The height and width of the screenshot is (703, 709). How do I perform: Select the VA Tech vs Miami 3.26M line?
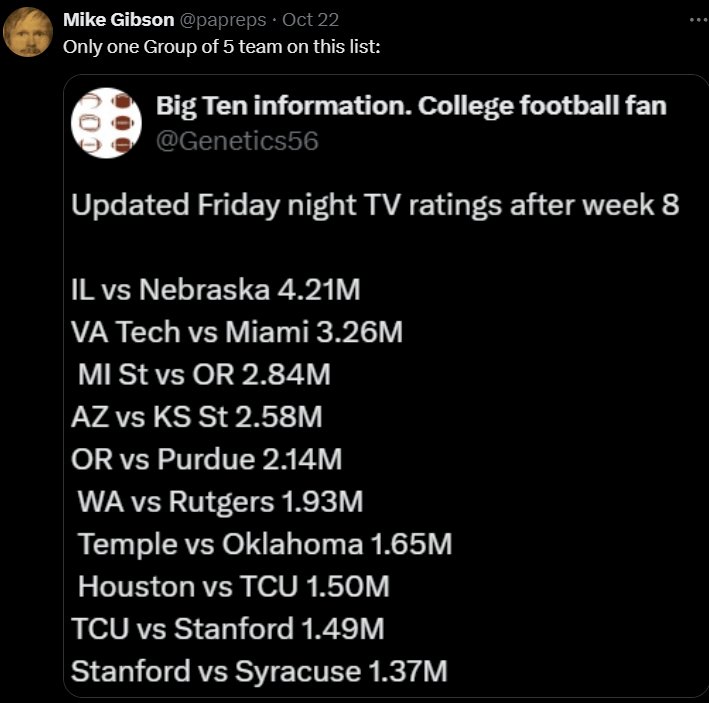tap(237, 332)
